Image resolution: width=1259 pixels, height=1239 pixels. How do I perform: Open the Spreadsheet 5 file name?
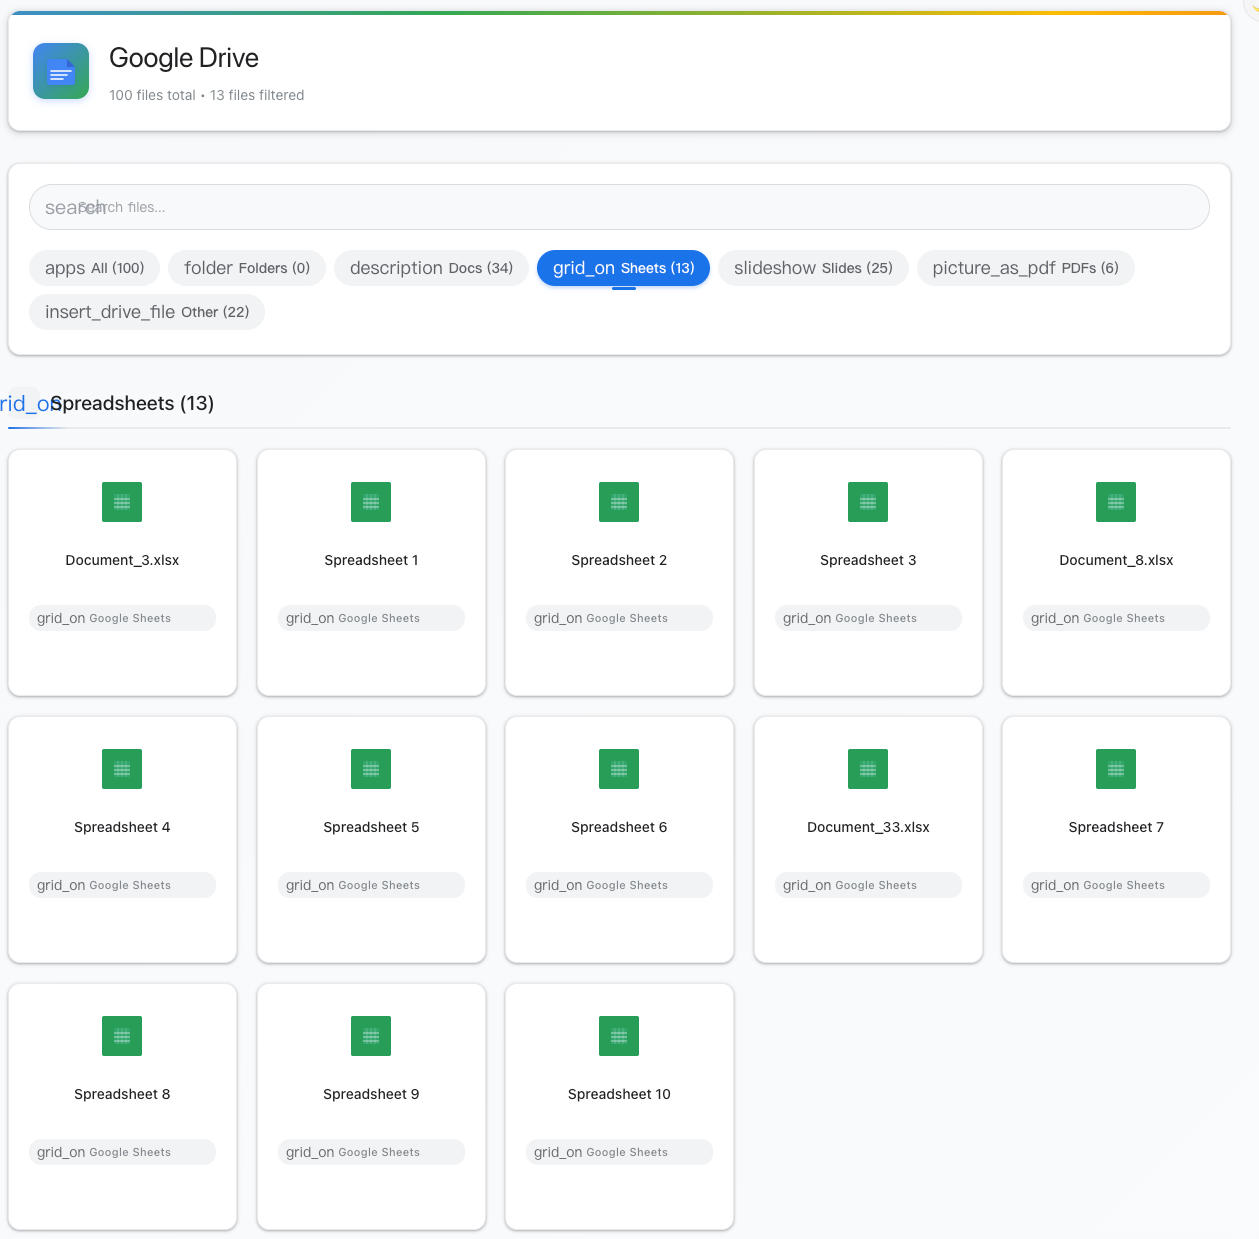coord(371,827)
